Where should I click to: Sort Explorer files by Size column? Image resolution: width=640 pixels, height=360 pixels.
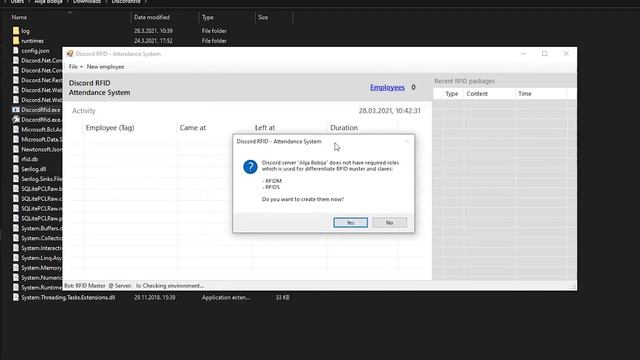point(263,17)
